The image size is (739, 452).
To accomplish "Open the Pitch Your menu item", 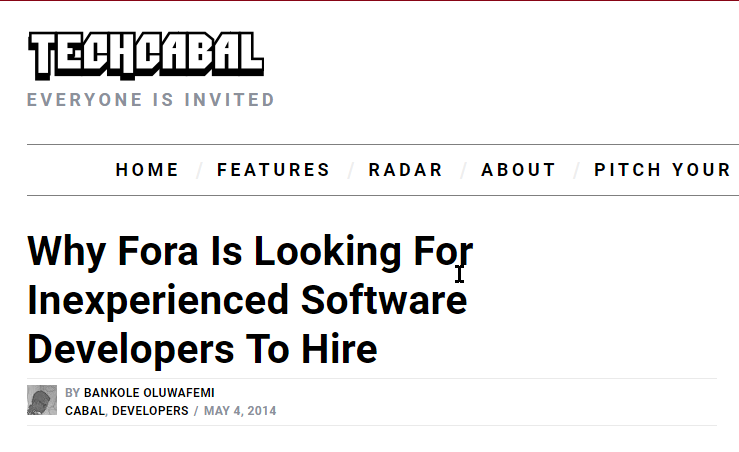I will pos(663,170).
